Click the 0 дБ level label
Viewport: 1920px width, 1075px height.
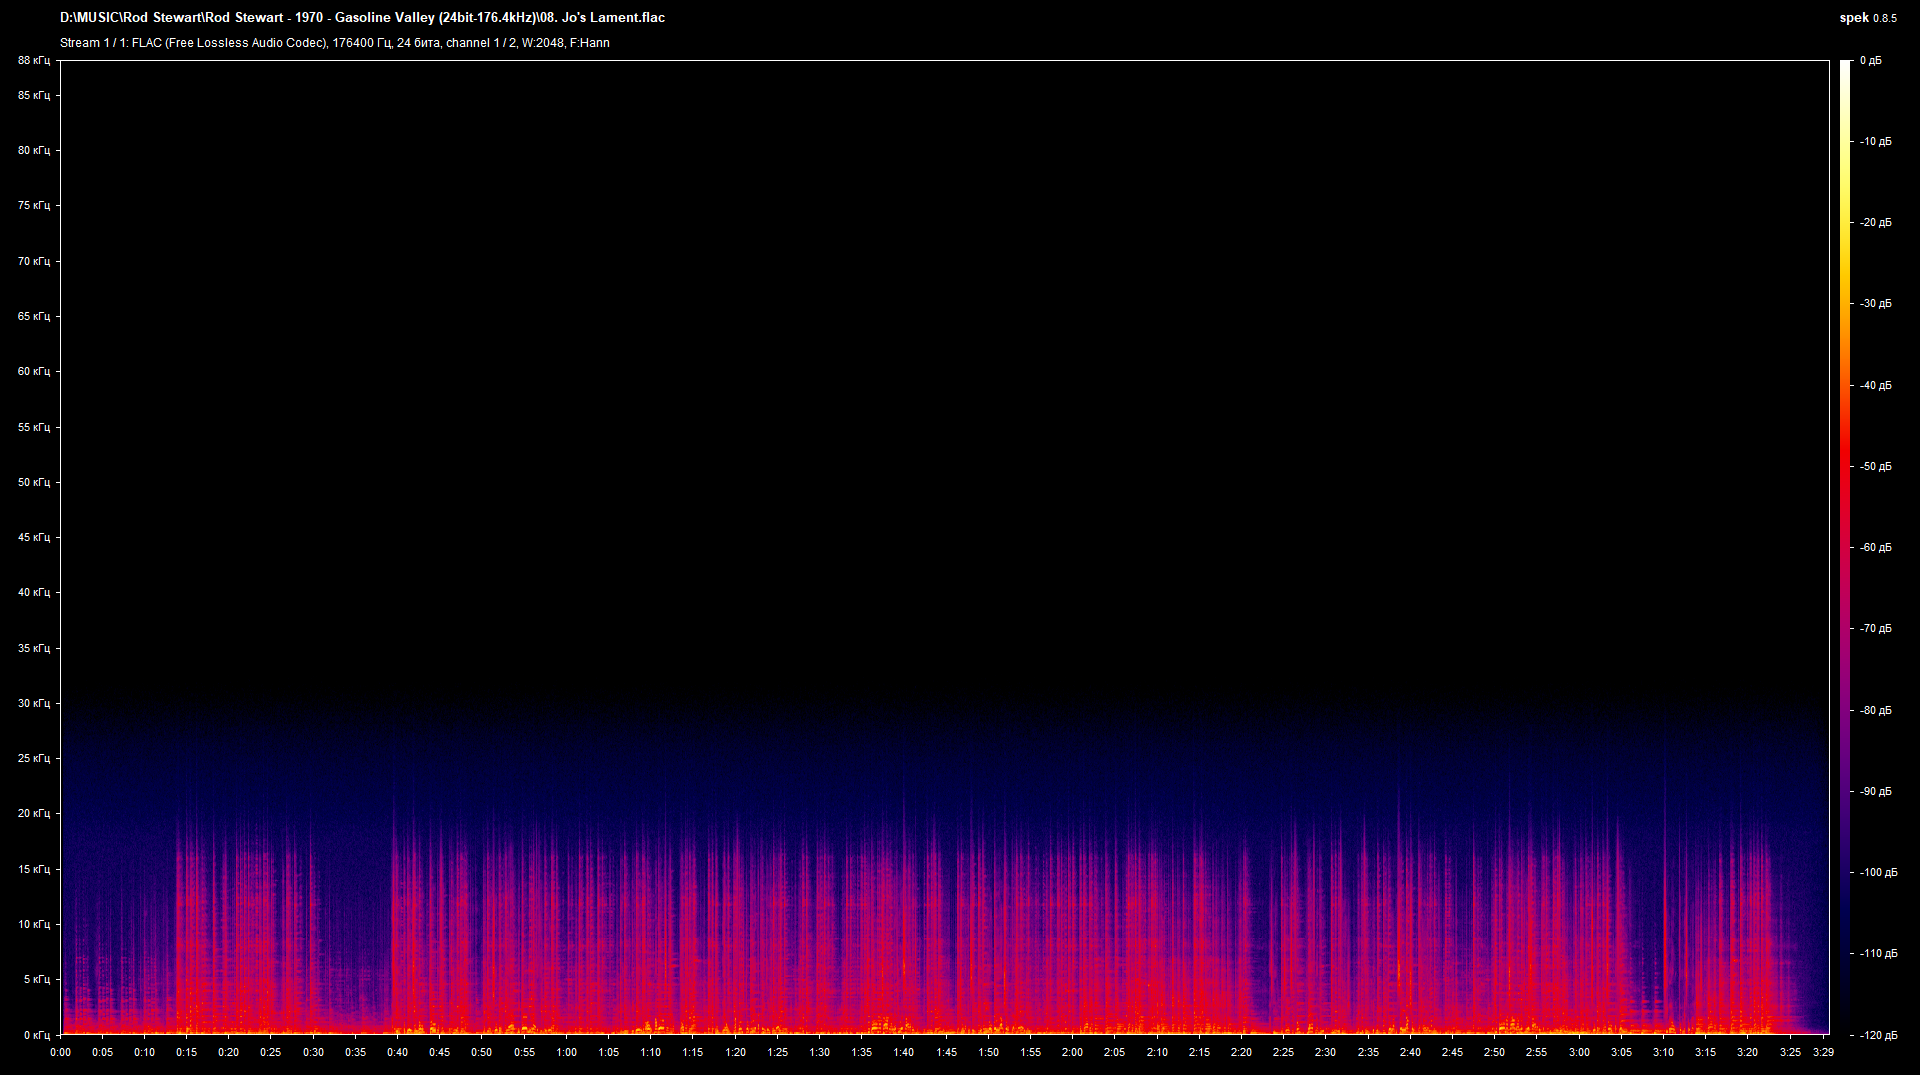tap(1870, 61)
